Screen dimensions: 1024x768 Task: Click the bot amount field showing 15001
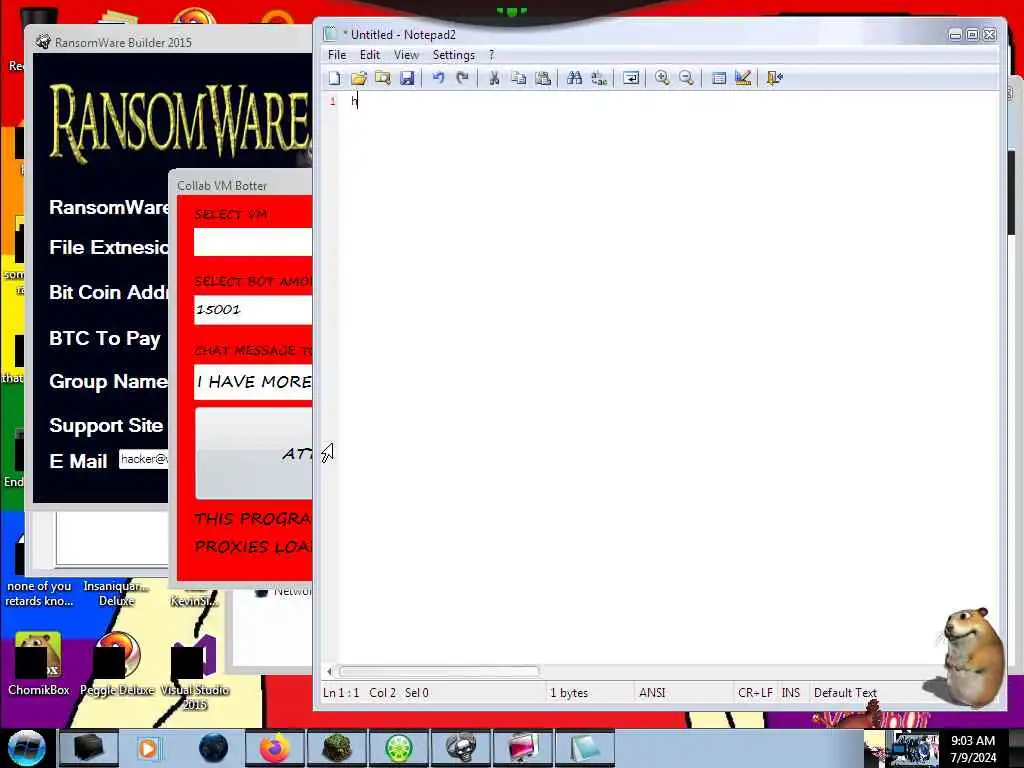pos(253,310)
